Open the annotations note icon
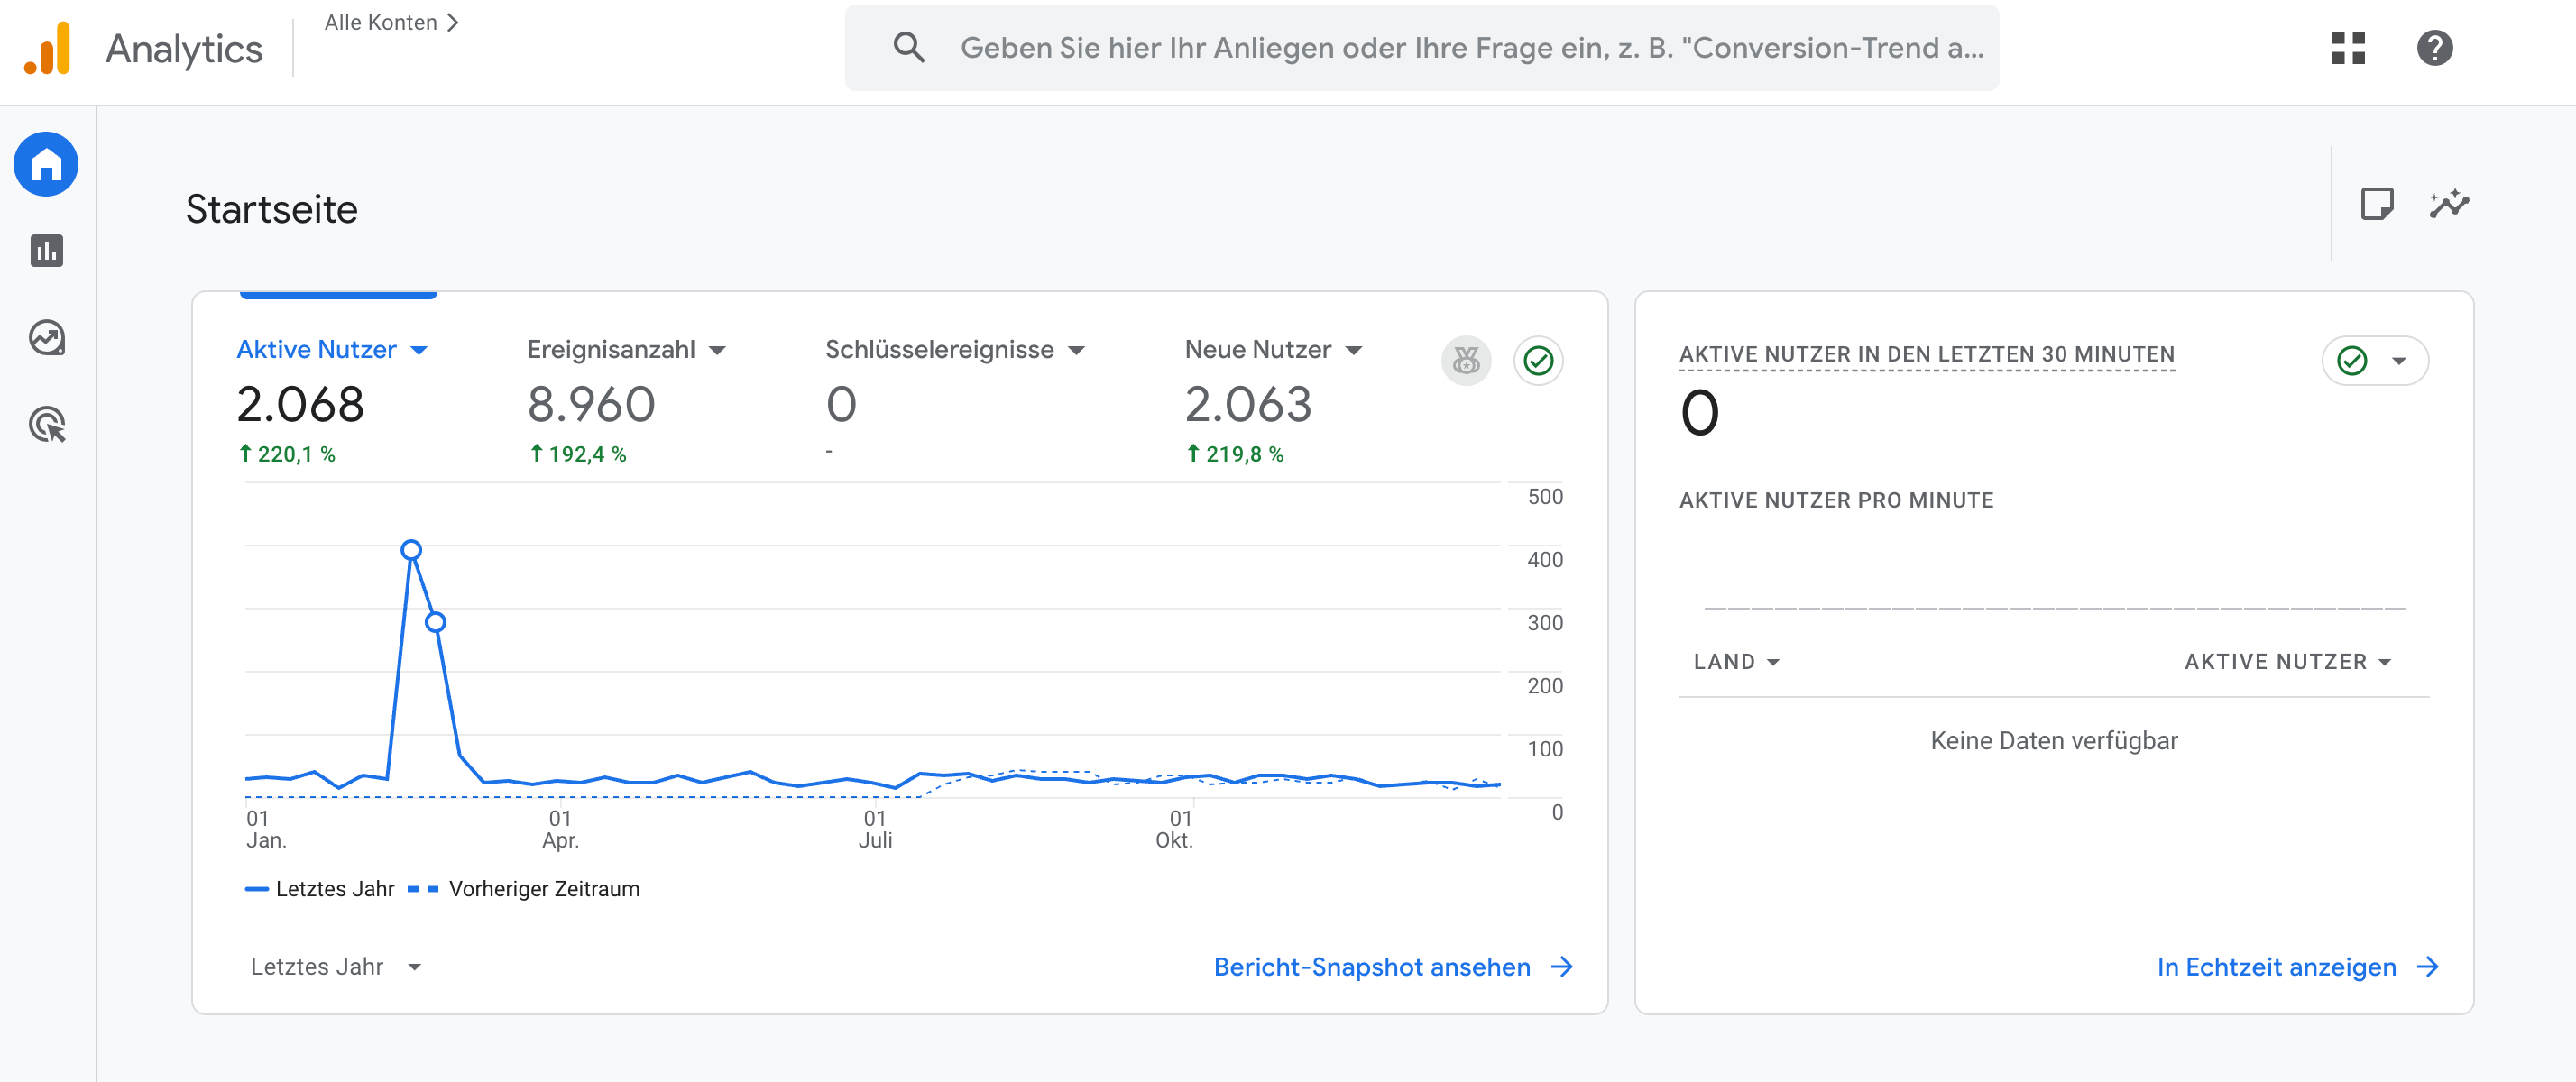This screenshot has height=1082, width=2576. (2376, 204)
